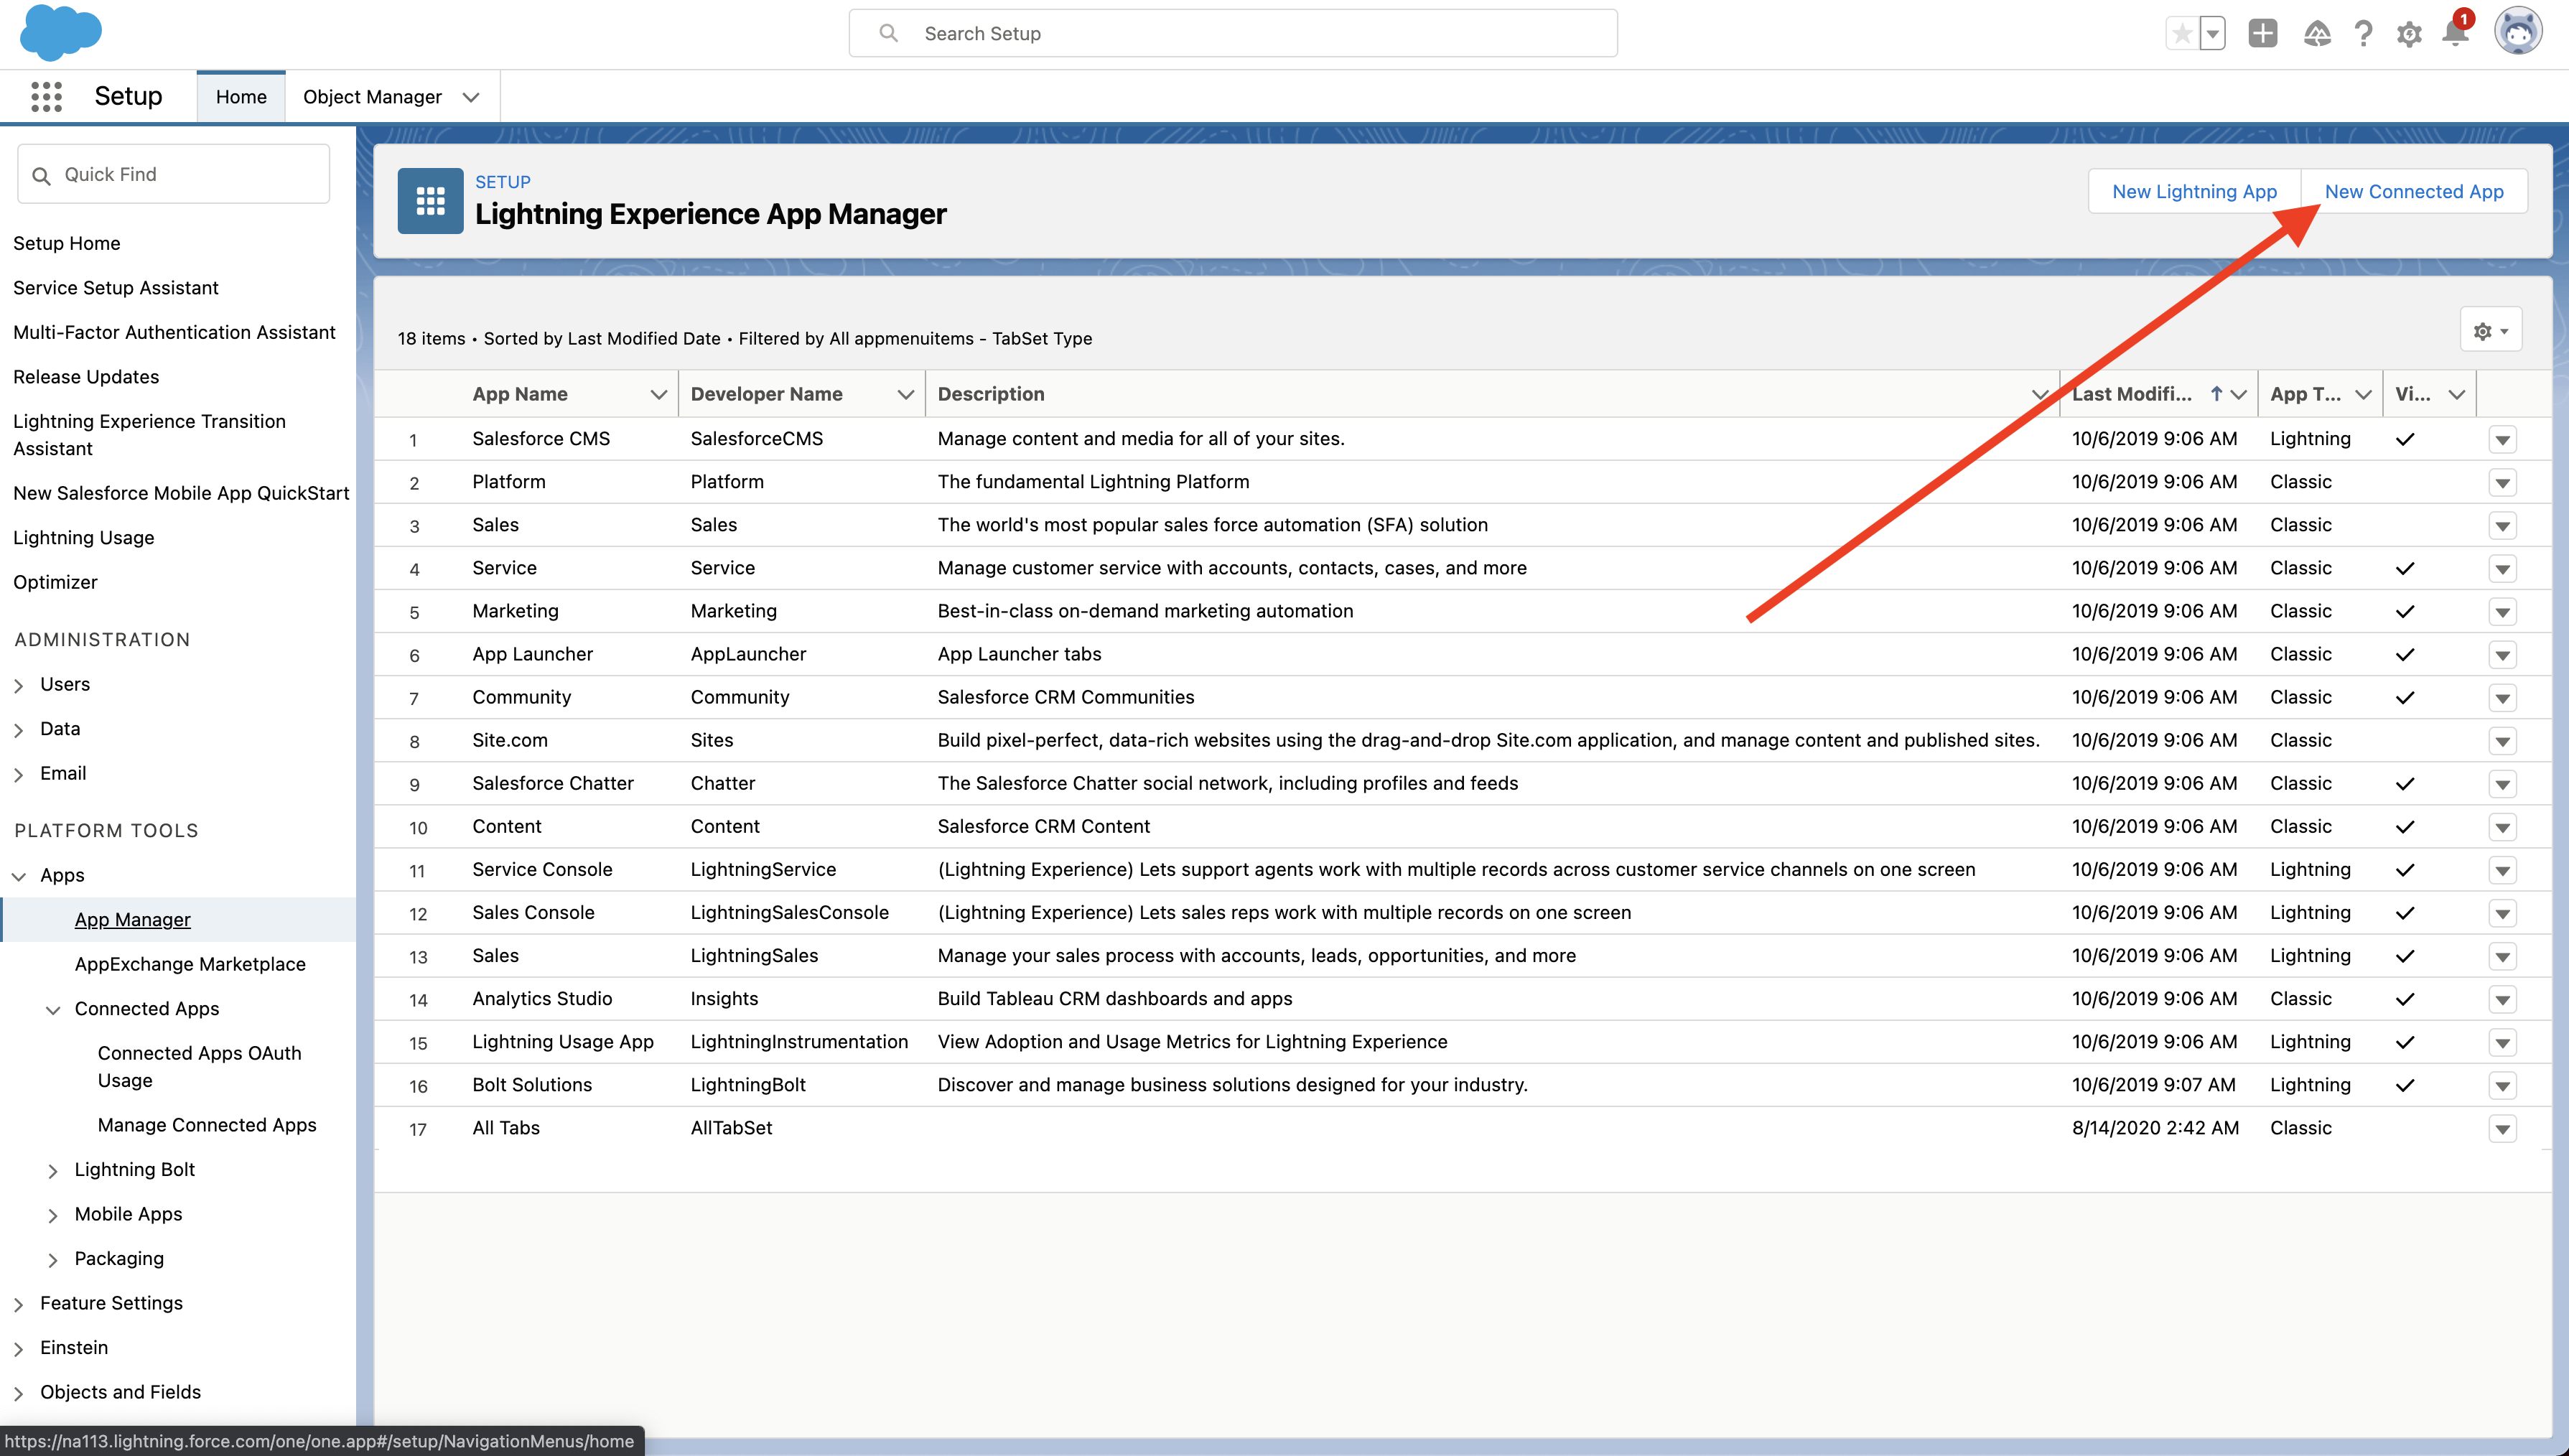Open row actions for Bolt Solutions
This screenshot has height=1456, width=2569.
click(x=2502, y=1085)
